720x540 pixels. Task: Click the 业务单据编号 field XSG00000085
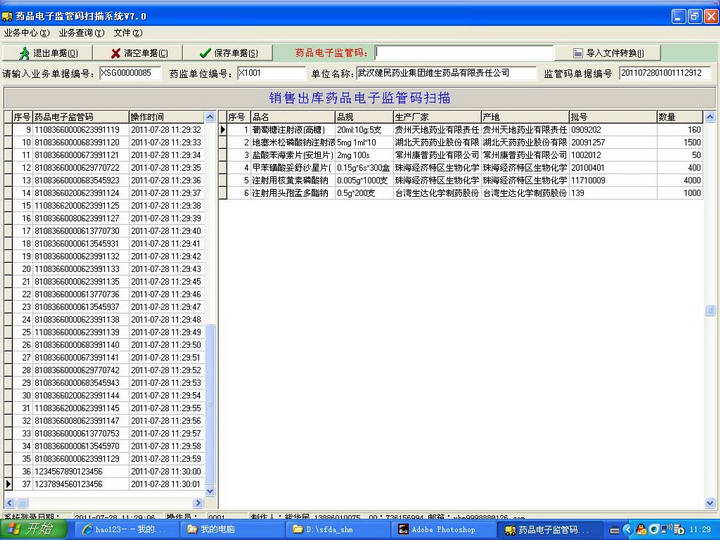pyautogui.click(x=130, y=73)
